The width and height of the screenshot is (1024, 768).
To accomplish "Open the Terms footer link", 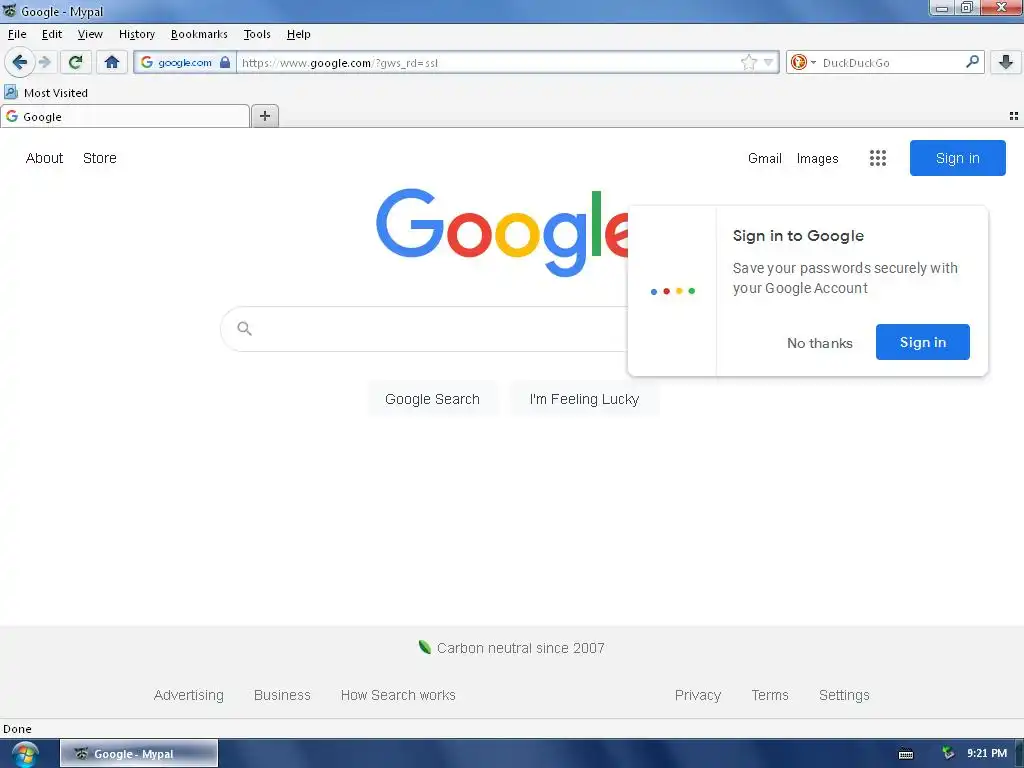I will click(x=770, y=695).
